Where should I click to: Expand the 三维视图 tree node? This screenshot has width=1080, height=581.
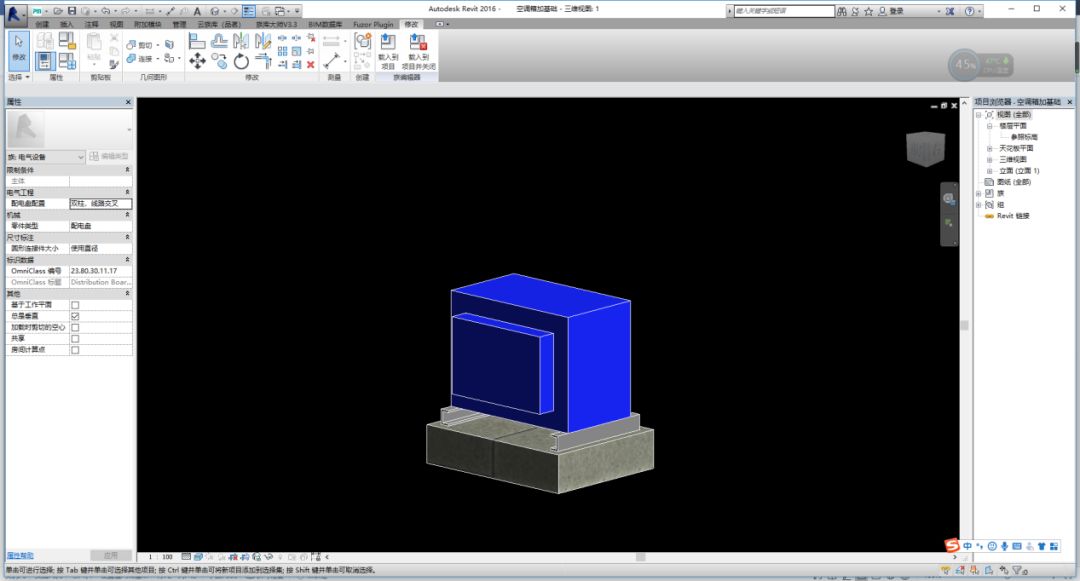[x=990, y=160]
